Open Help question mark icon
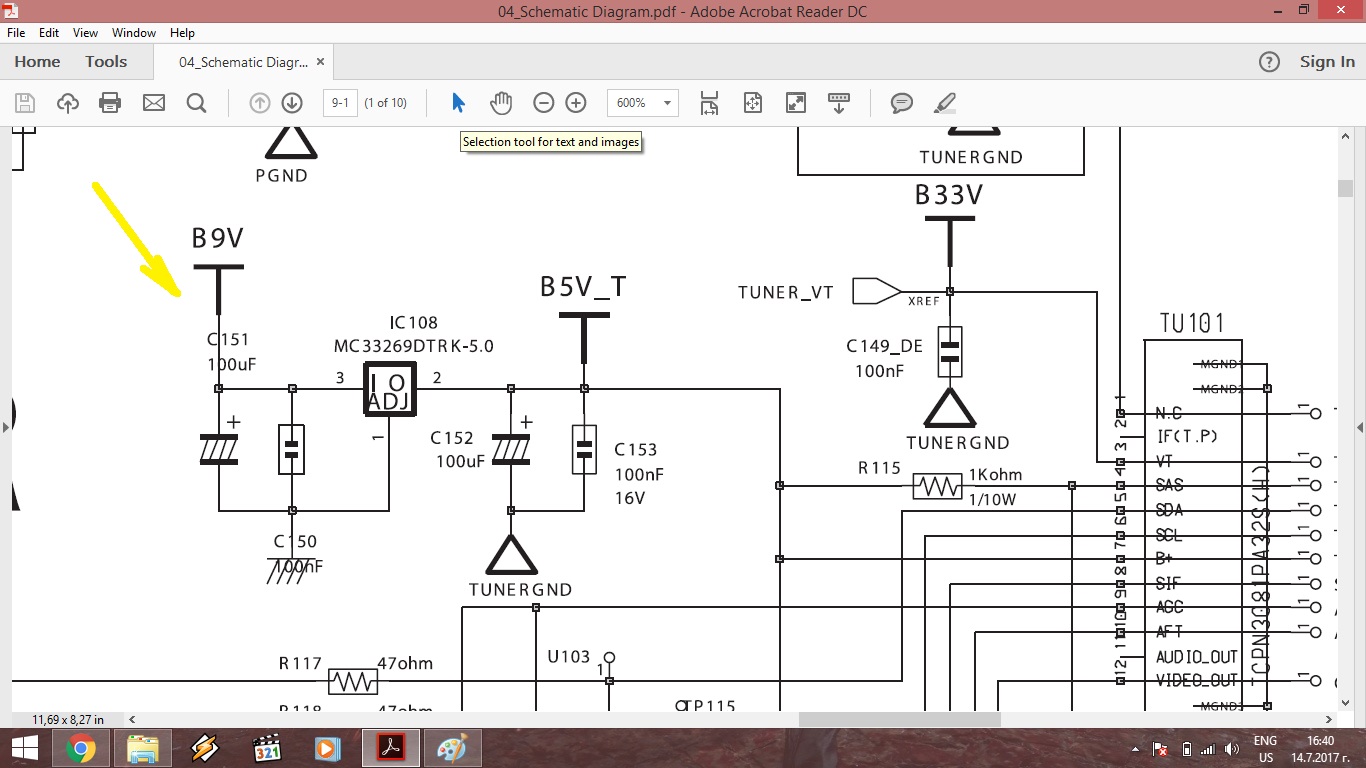Screen dimensions: 1366x768 click(1269, 62)
